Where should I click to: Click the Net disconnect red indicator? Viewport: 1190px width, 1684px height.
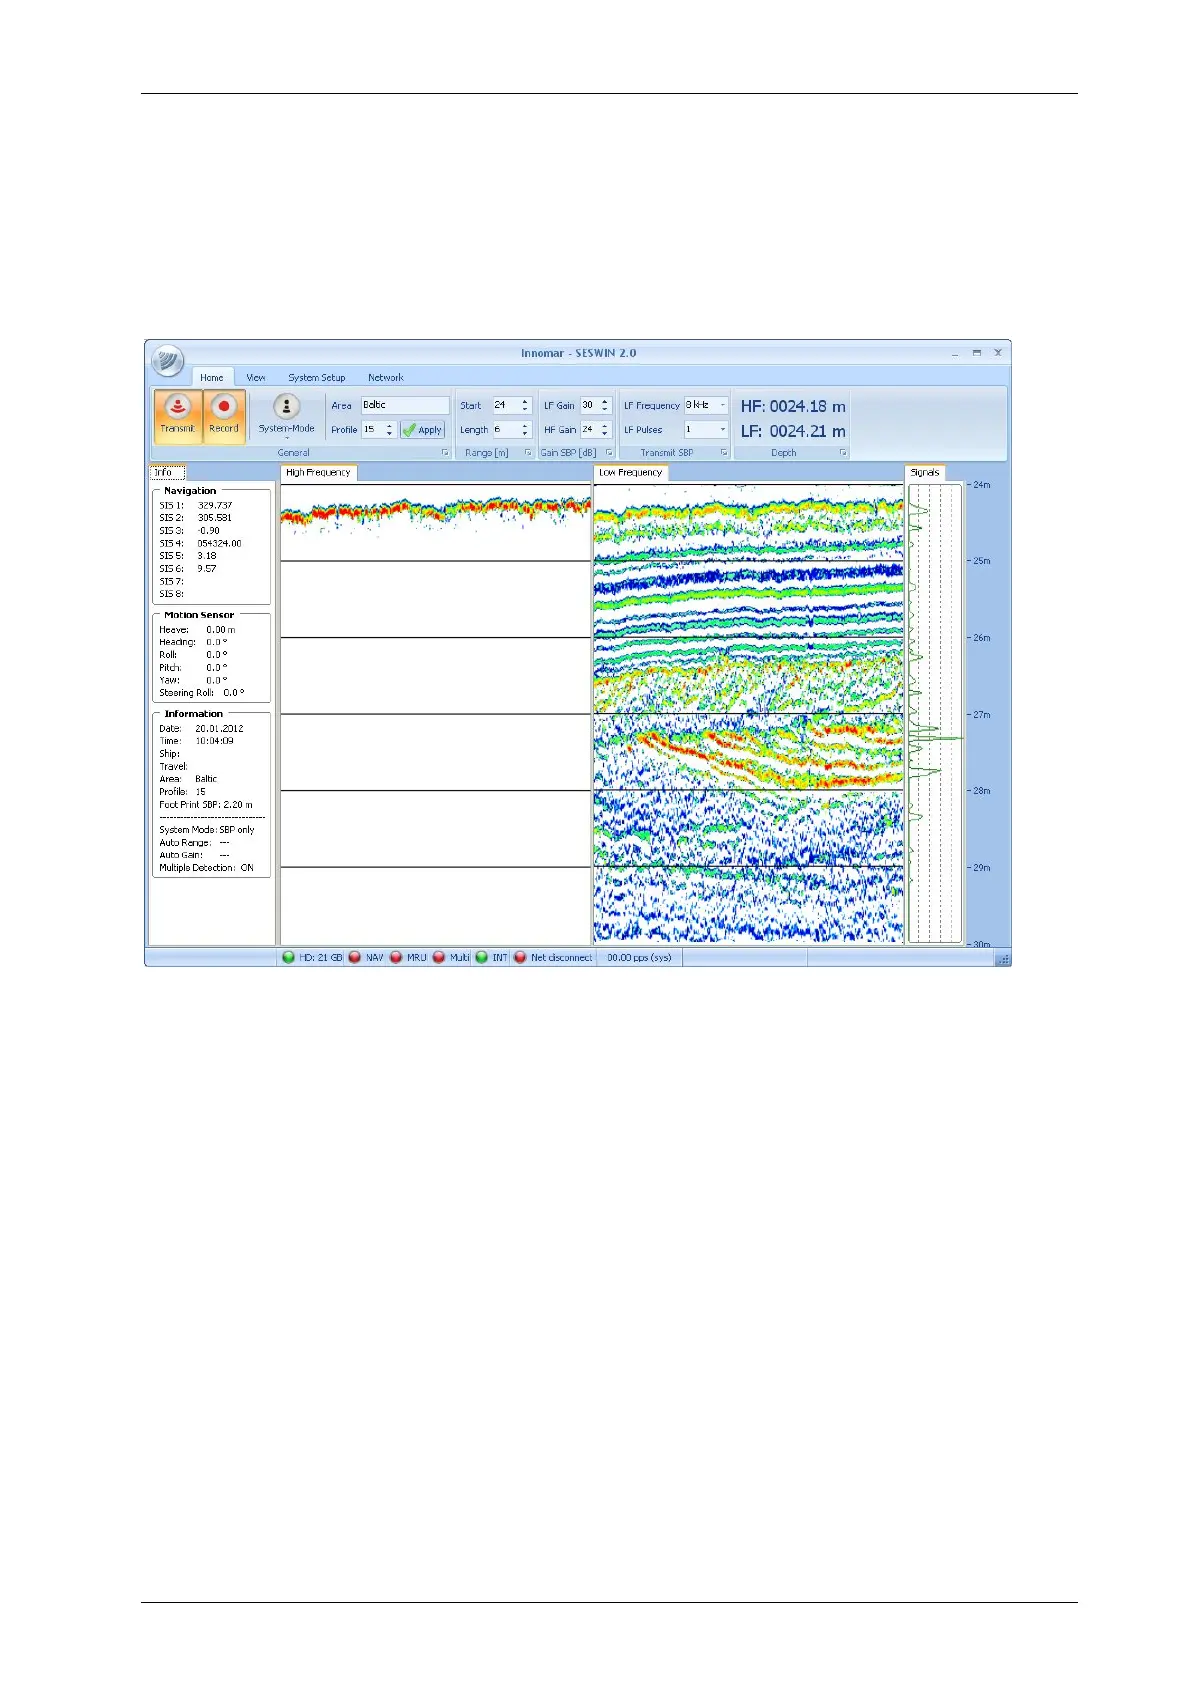[x=520, y=958]
